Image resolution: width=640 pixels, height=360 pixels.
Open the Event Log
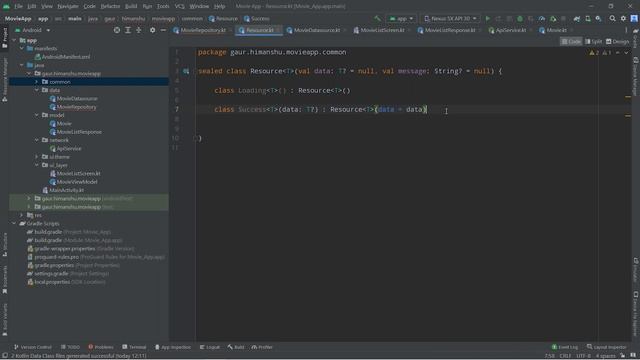(x=564, y=347)
